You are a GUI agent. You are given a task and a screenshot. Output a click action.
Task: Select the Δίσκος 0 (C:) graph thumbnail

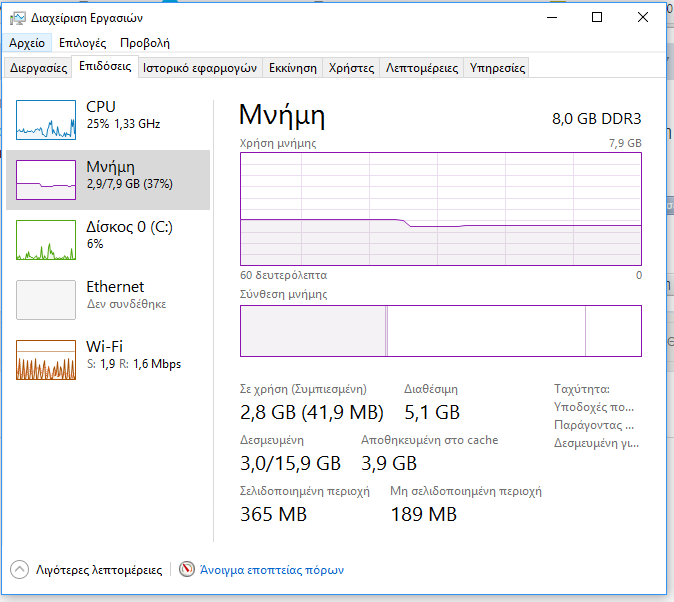pyautogui.click(x=46, y=240)
